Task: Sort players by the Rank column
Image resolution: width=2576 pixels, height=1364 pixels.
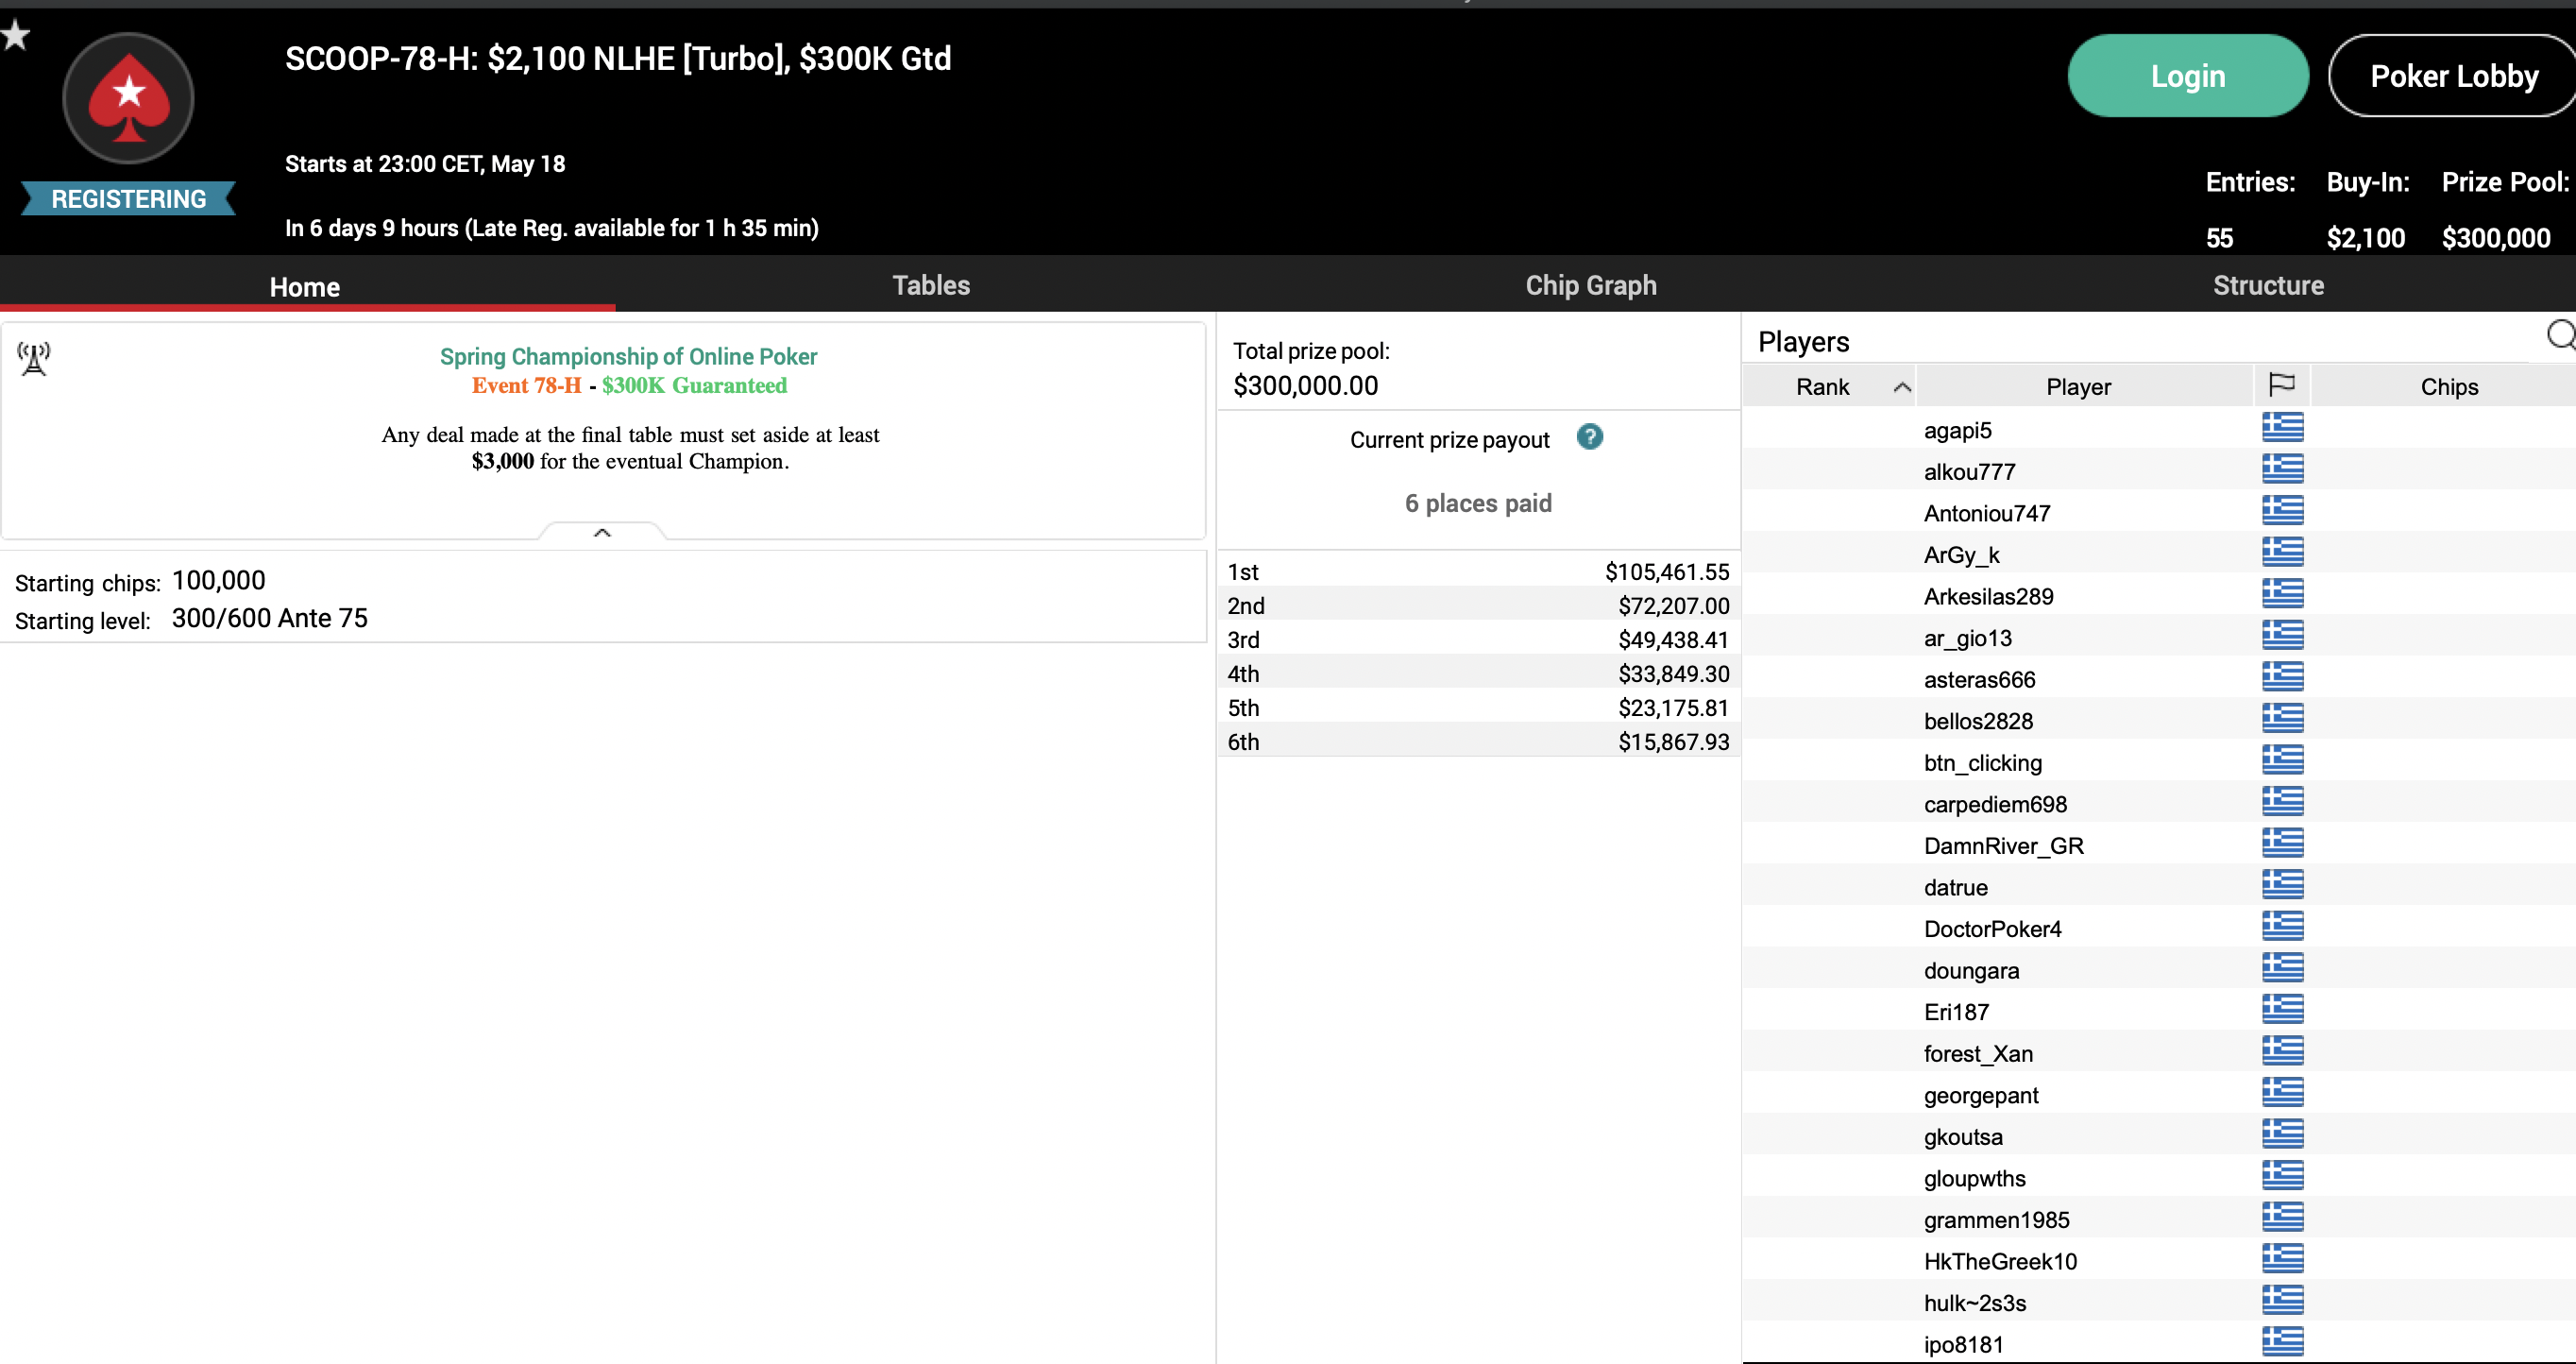Action: point(1829,386)
